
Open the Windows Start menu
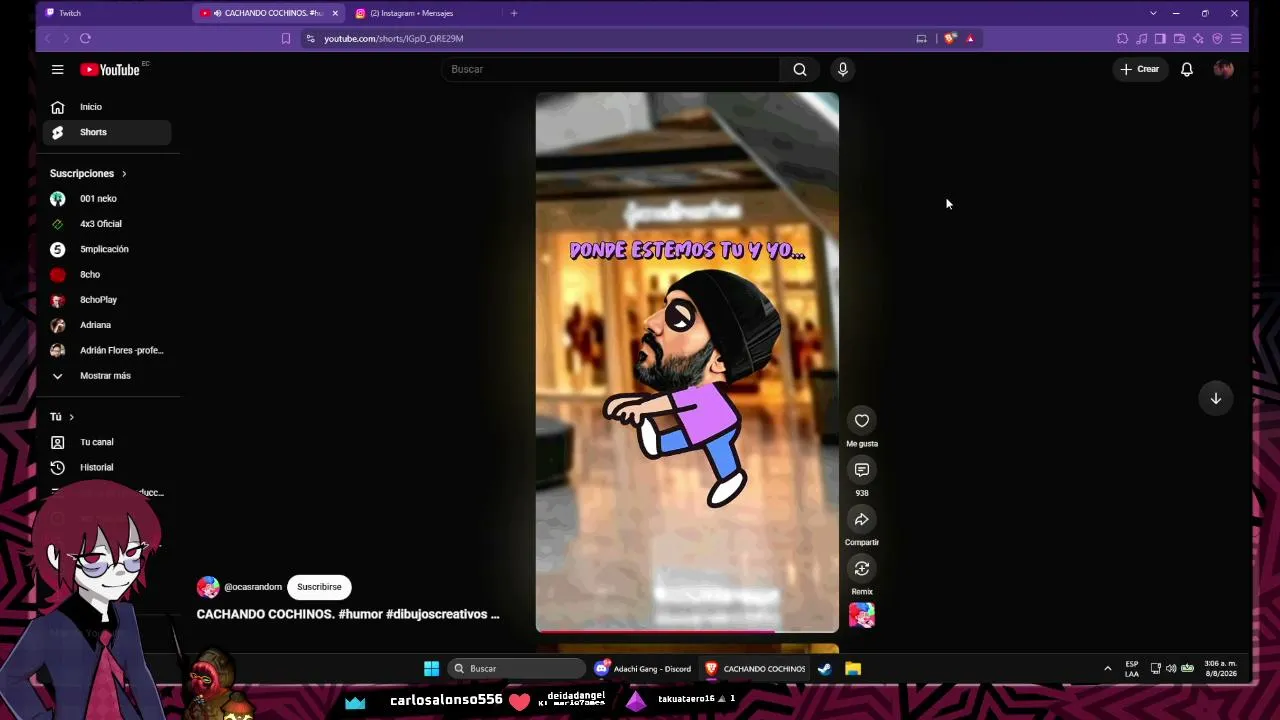click(431, 669)
